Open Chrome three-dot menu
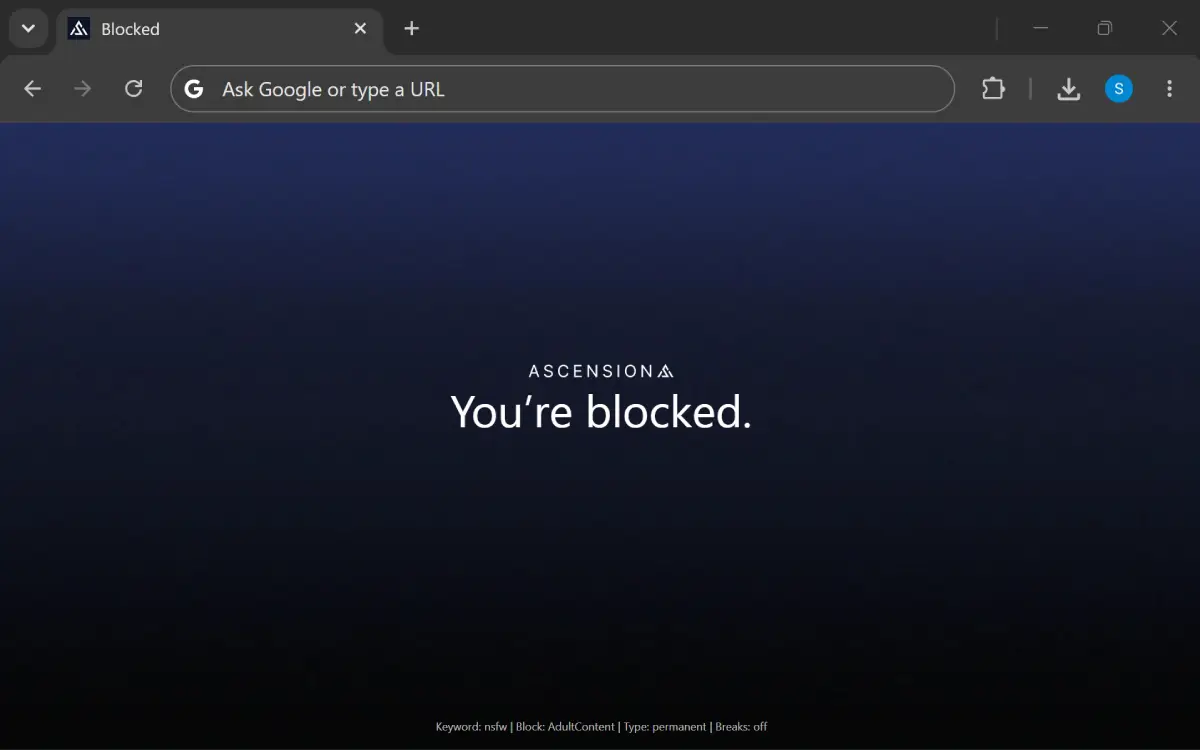The width and height of the screenshot is (1200, 750). click(1169, 89)
